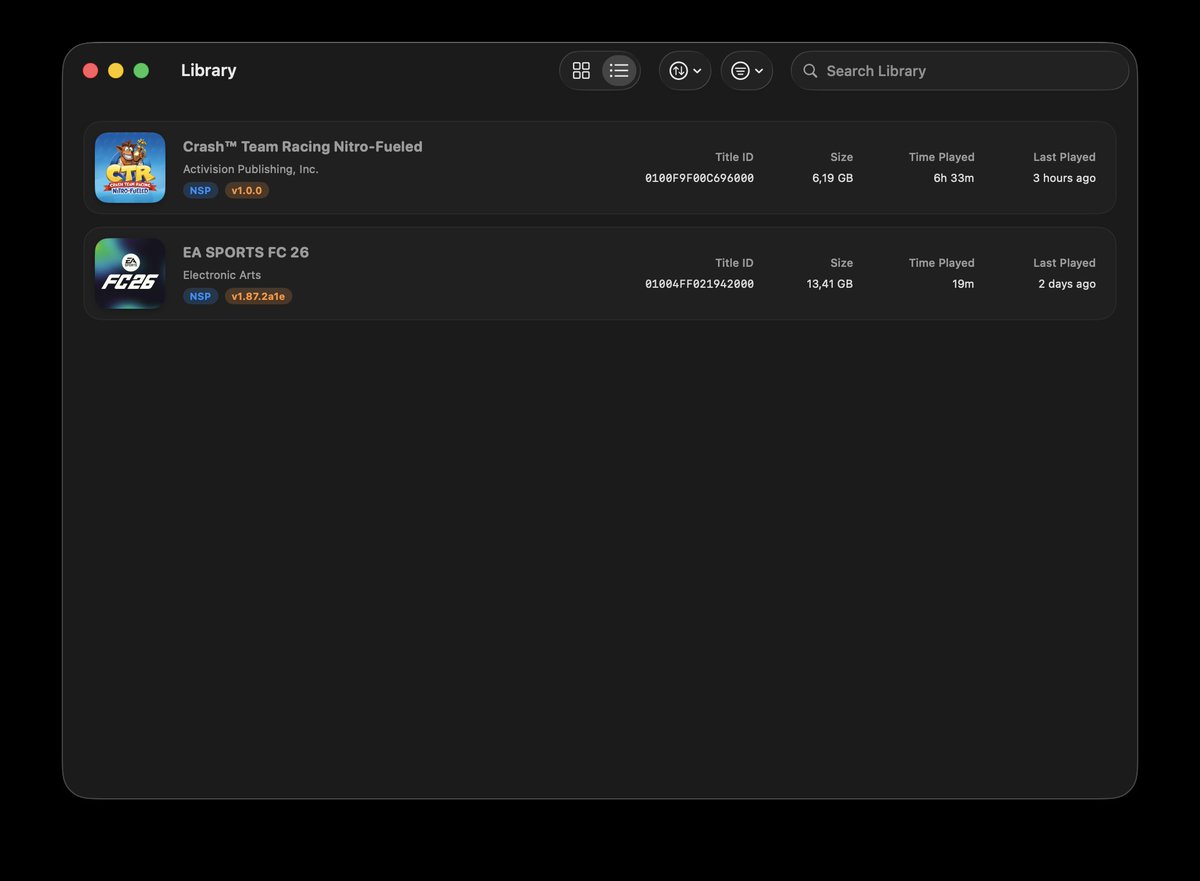Click the 19m time played value
The width and height of the screenshot is (1200, 881).
(963, 284)
